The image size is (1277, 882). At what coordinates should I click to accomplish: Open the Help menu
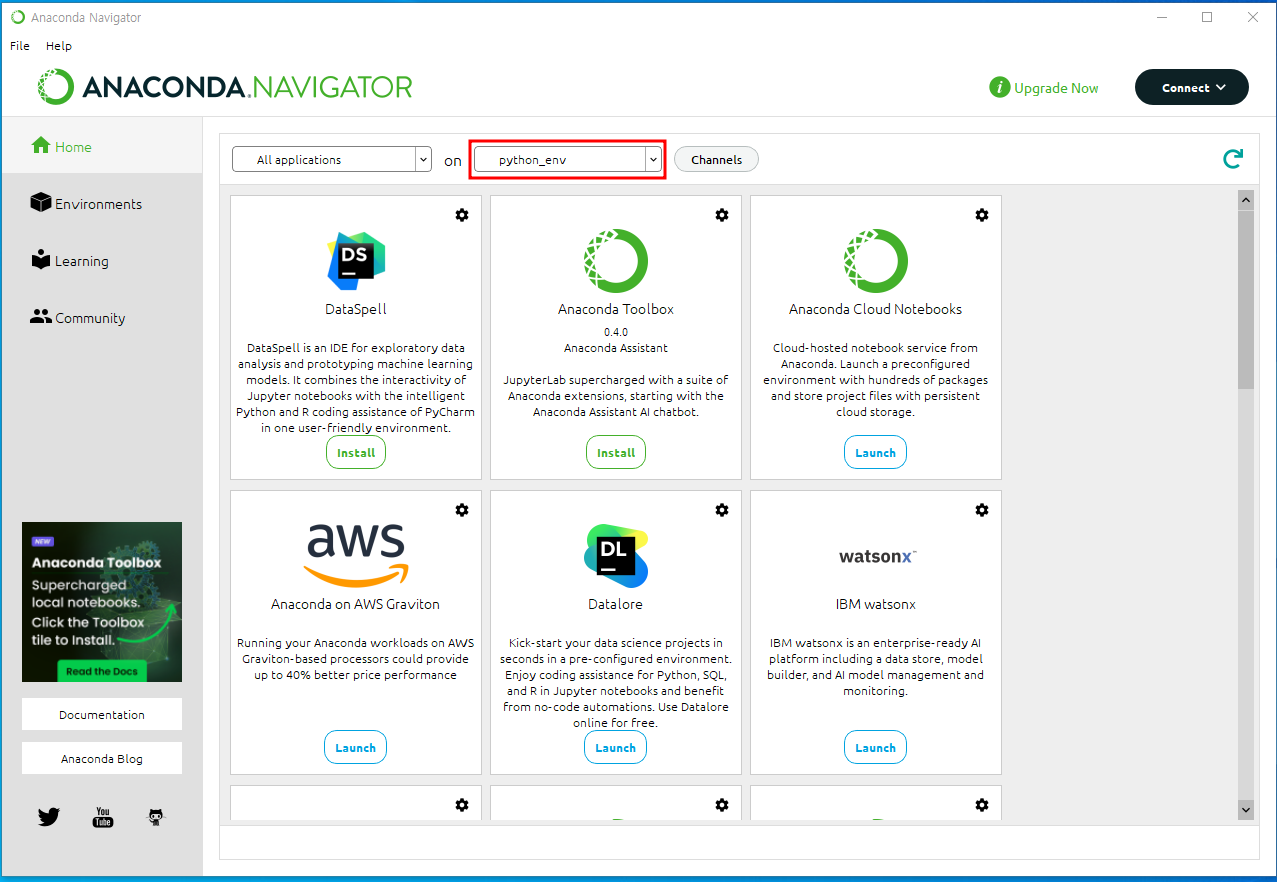[x=59, y=46]
